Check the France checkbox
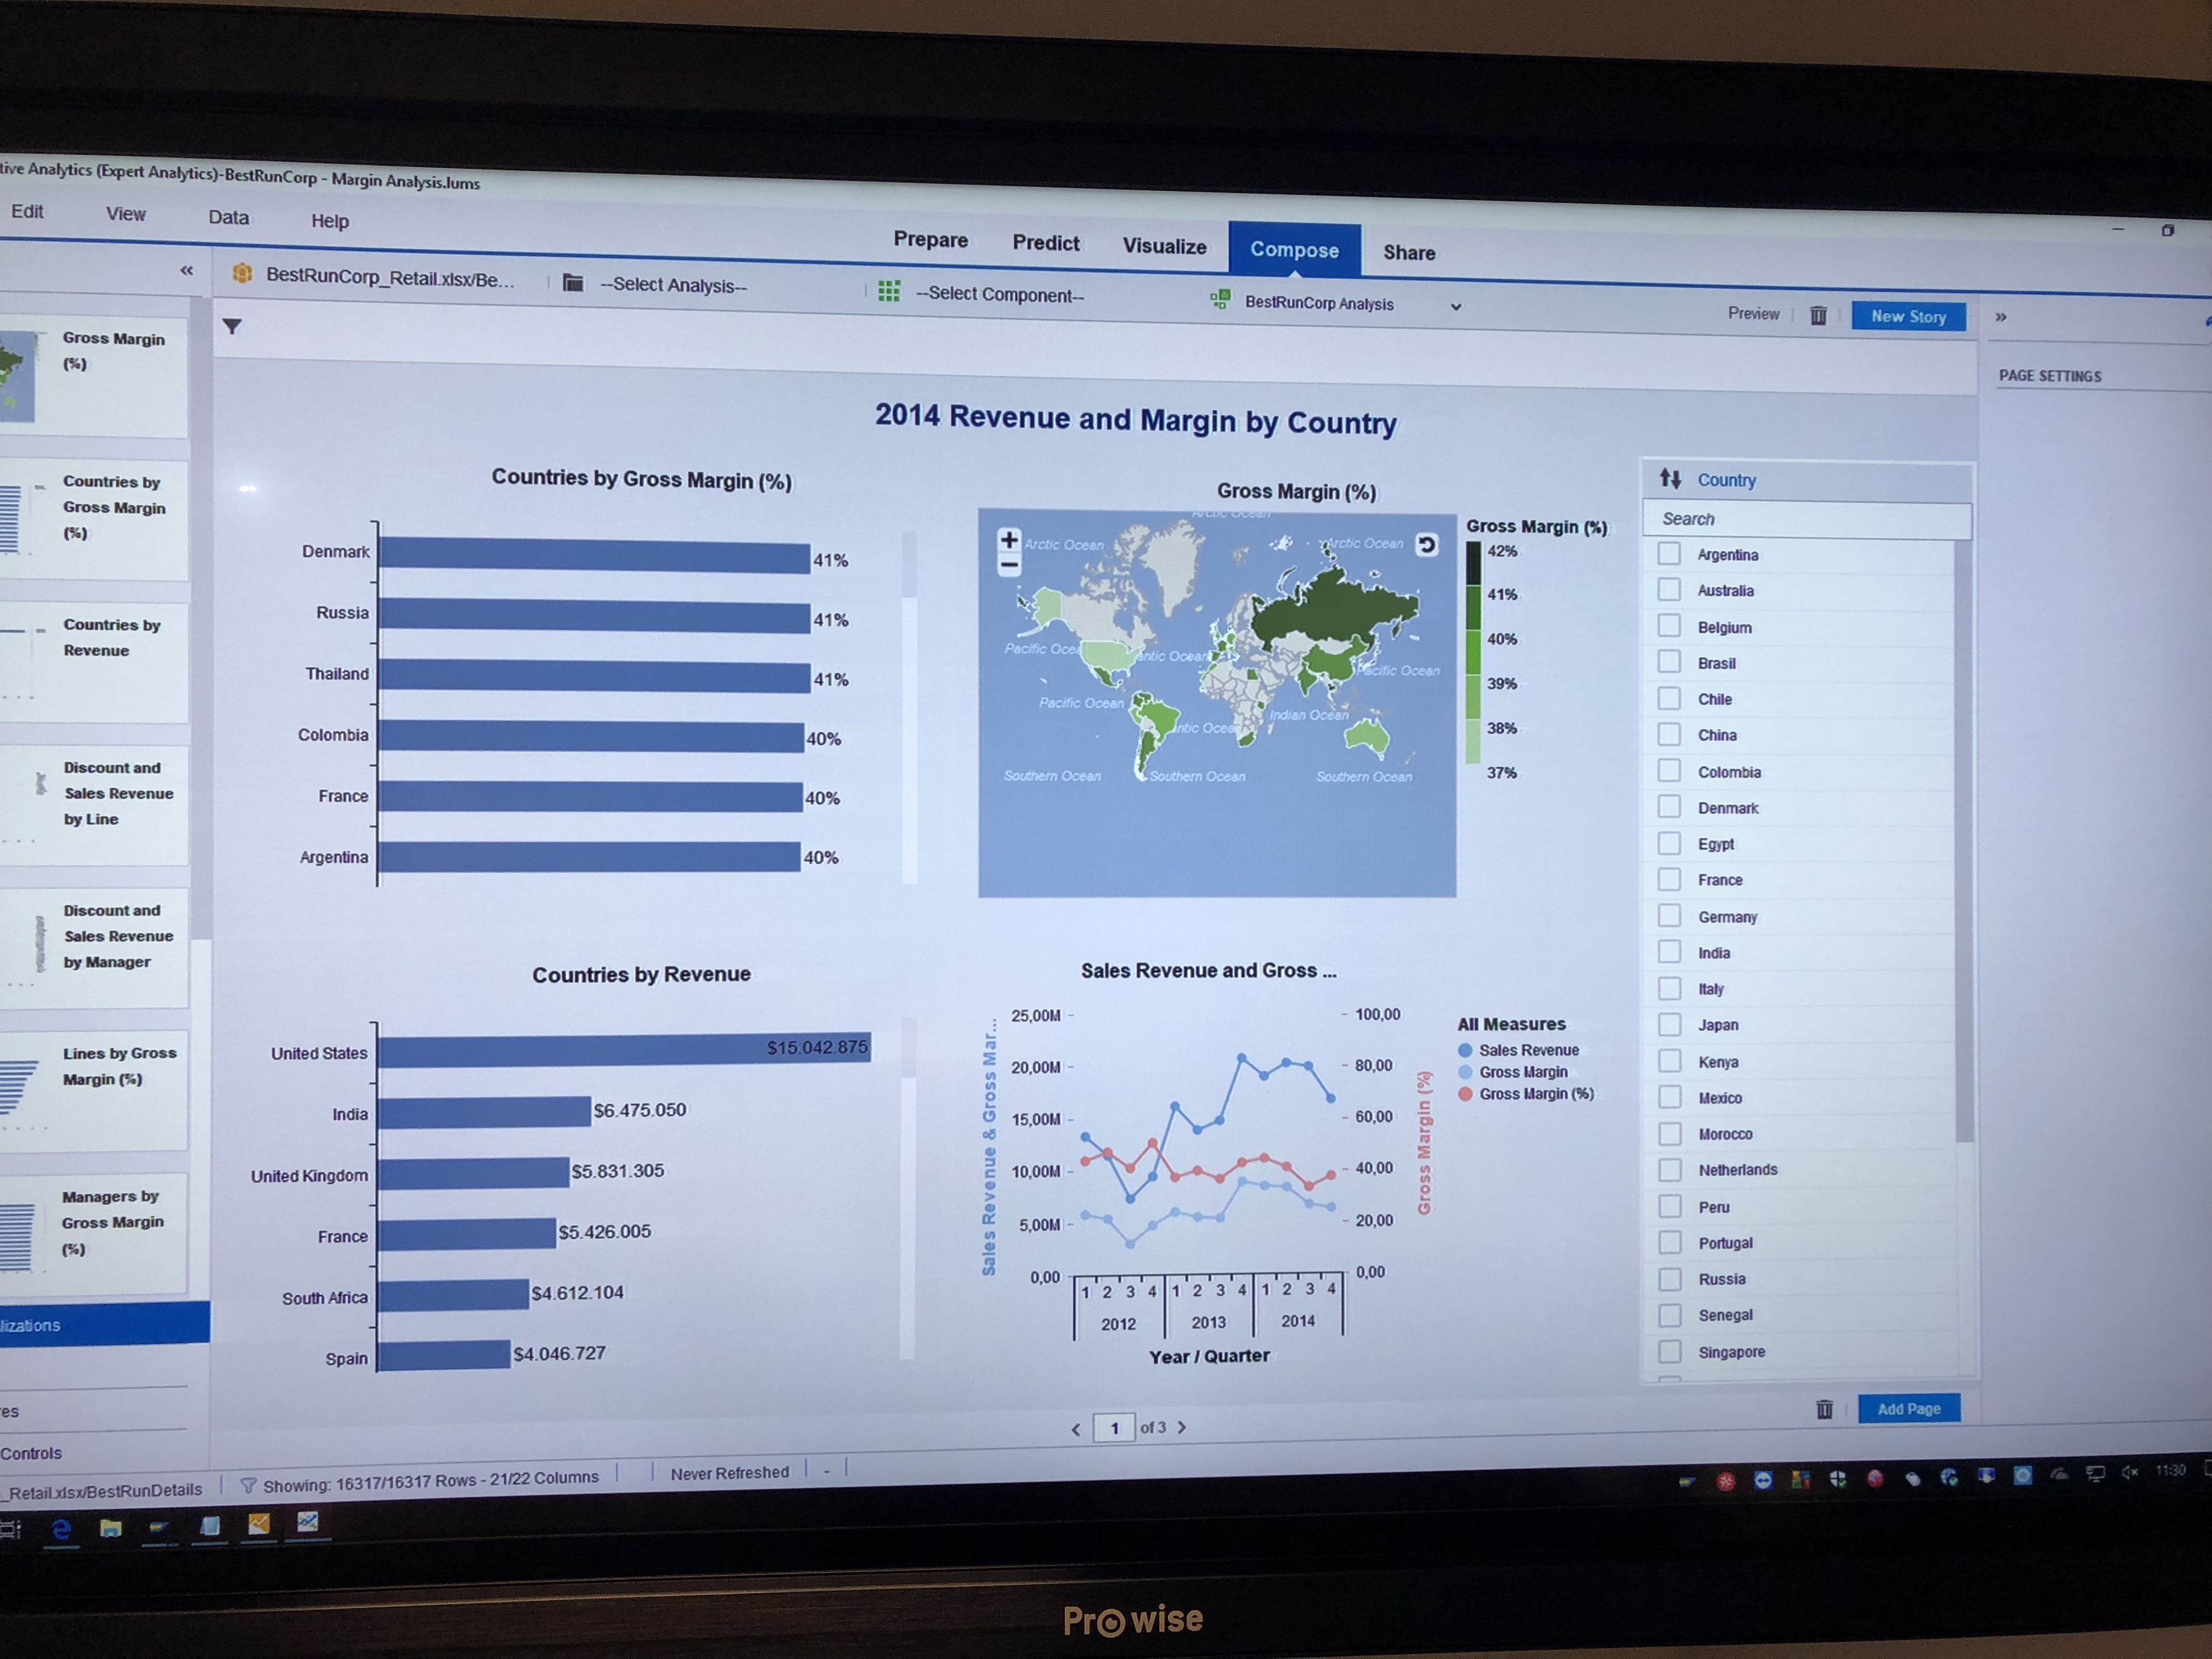The width and height of the screenshot is (2212, 1659). 1668,879
